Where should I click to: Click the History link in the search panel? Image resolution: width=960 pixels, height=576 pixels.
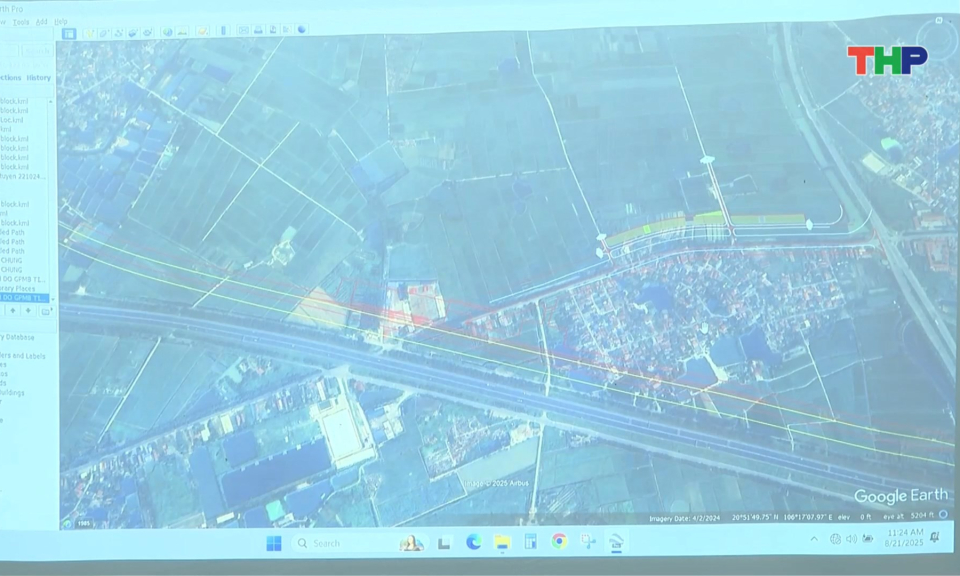[39, 78]
